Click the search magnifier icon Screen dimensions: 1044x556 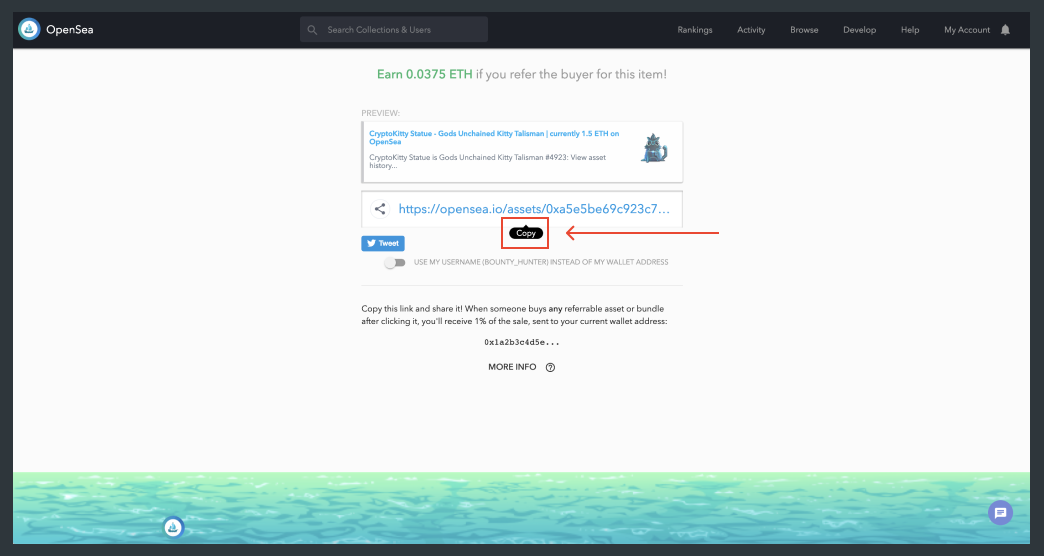click(312, 30)
